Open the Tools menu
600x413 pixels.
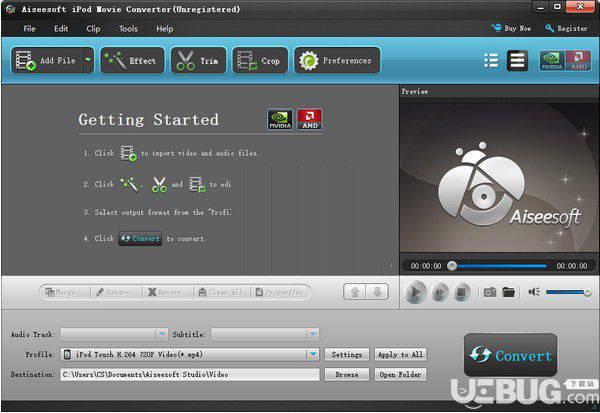tap(128, 29)
